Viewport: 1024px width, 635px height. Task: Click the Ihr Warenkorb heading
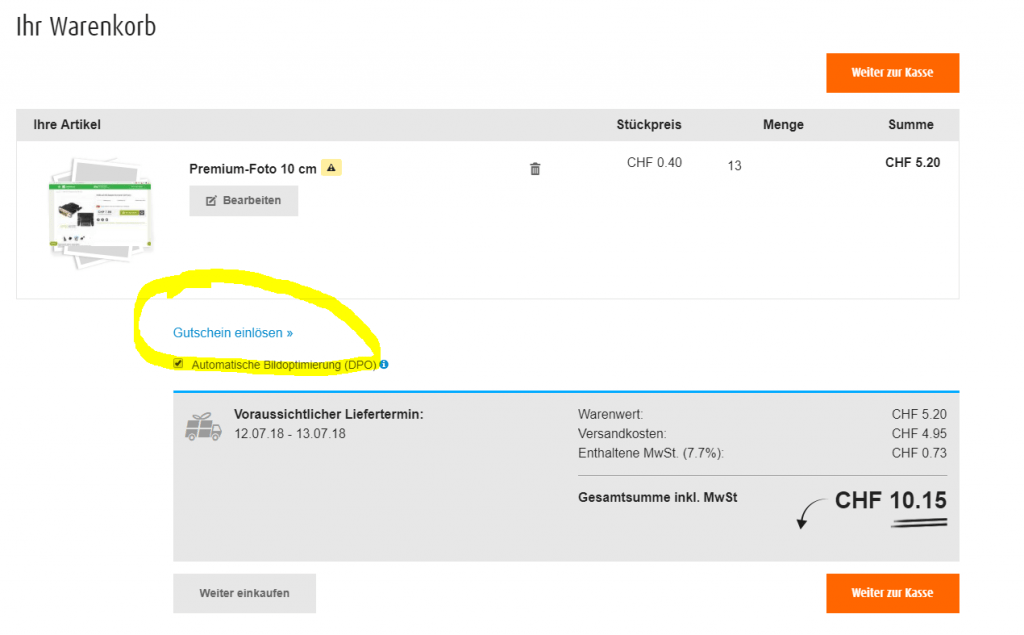coord(86,27)
